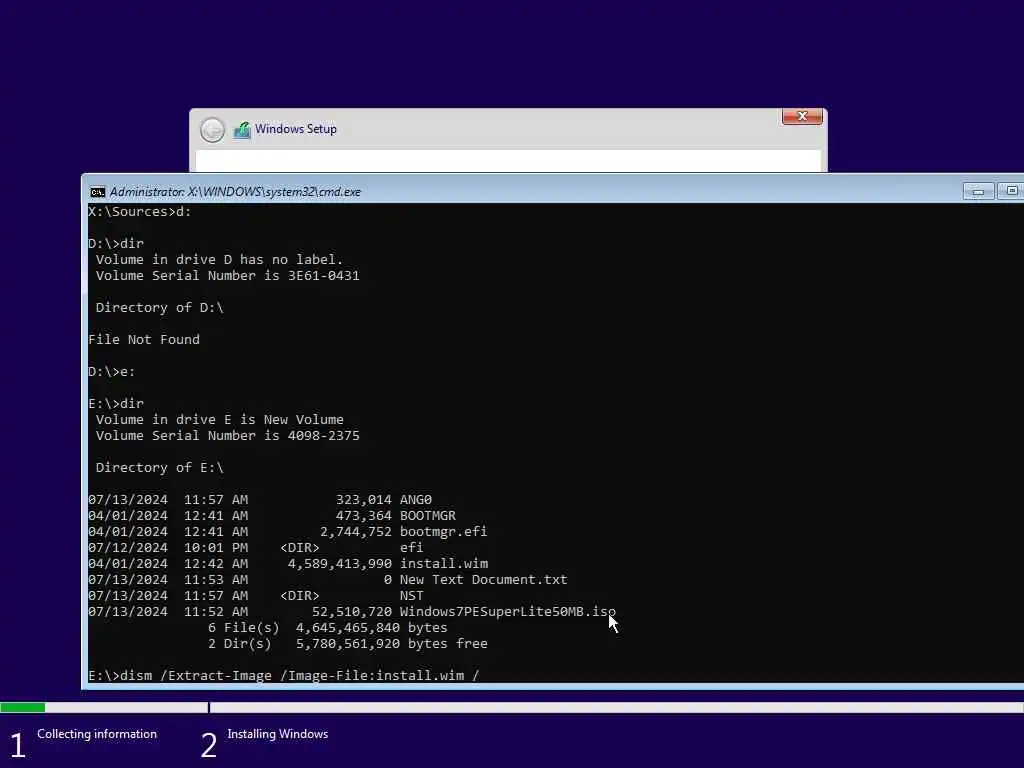Click the File Not Found message
This screenshot has height=768, width=1024.
pos(144,340)
